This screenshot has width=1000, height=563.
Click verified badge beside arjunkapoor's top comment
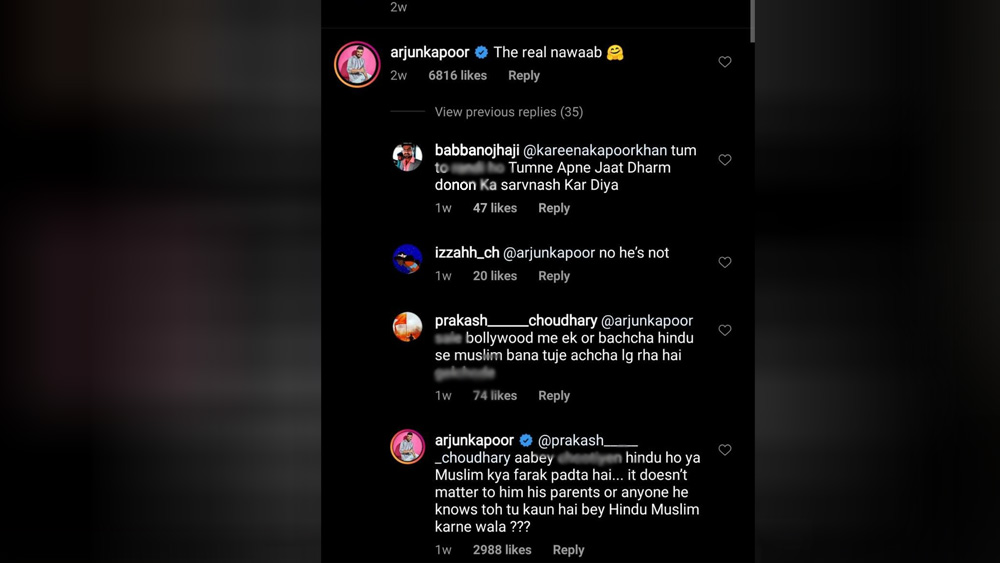[x=481, y=52]
